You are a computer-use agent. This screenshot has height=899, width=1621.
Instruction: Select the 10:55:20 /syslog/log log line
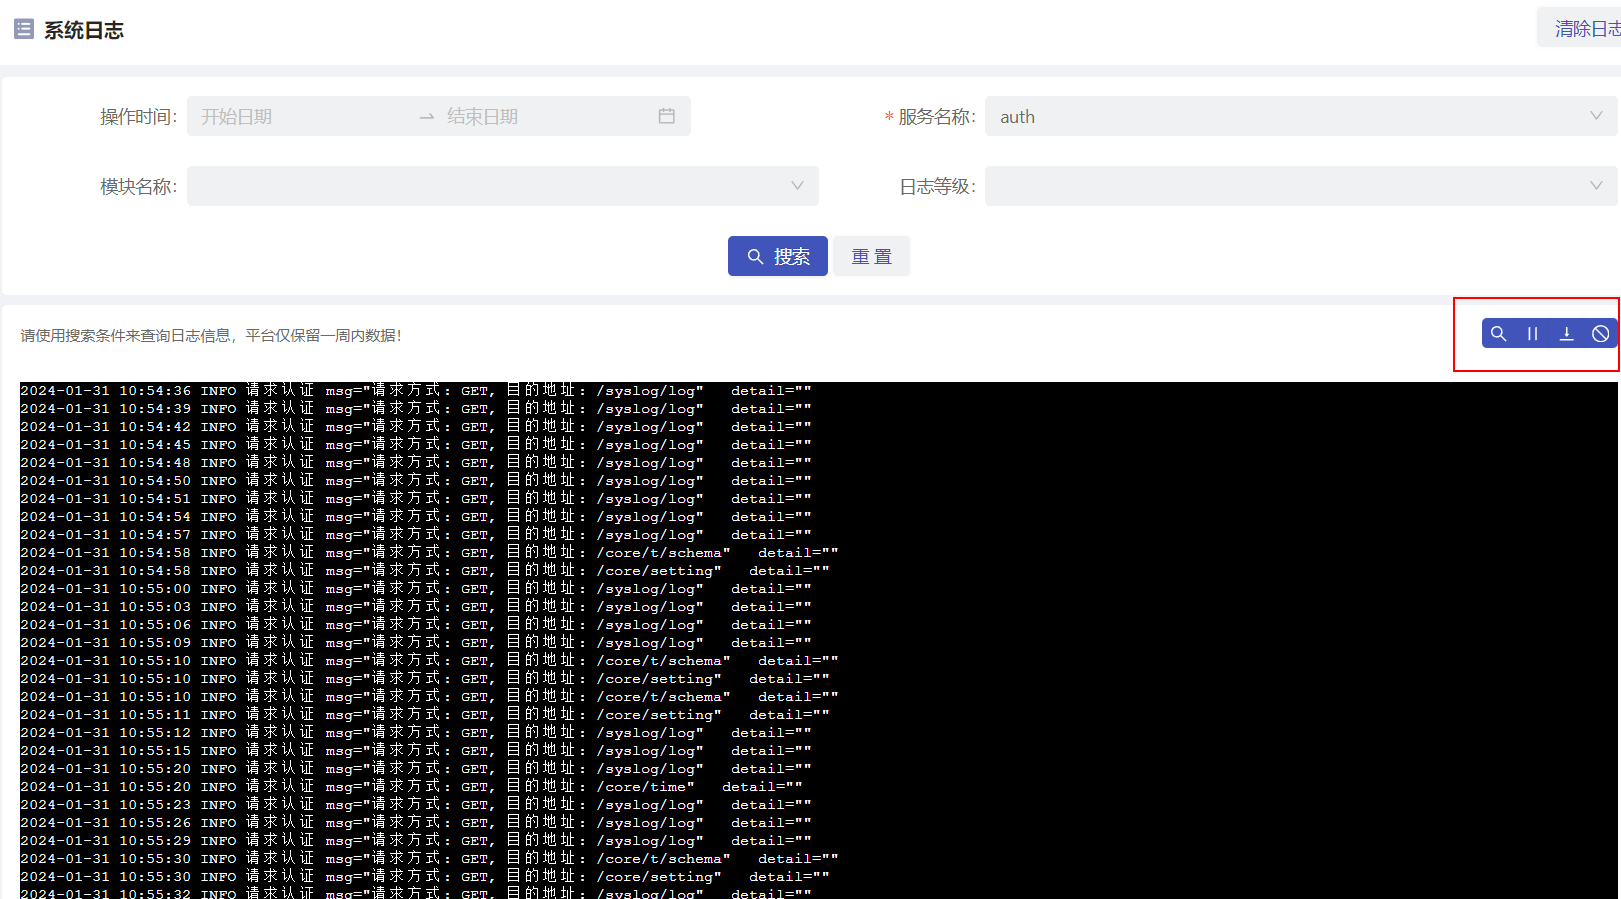click(416, 769)
